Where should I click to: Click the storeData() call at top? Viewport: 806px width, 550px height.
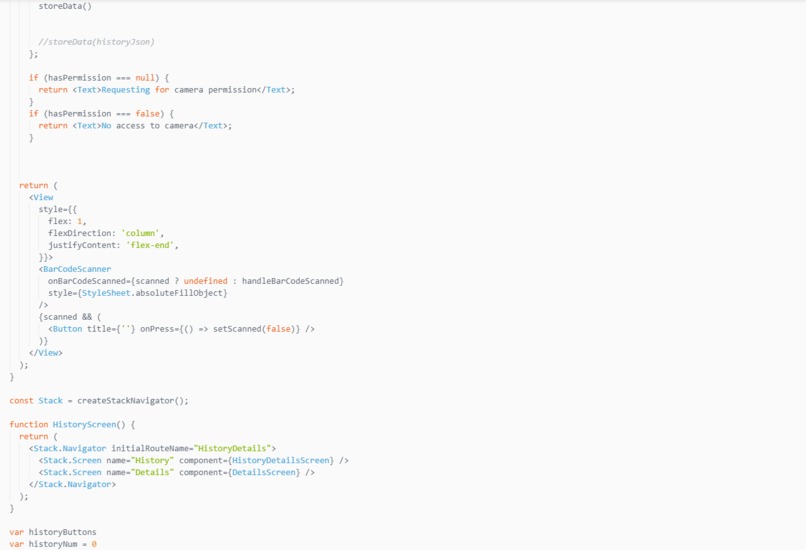[65, 6]
